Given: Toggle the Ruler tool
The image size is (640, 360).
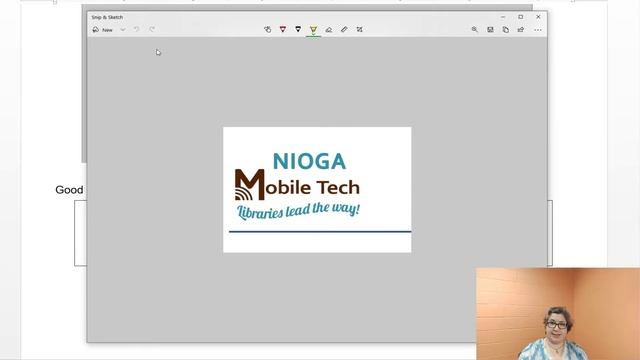Looking at the screenshot, I should (344, 29).
